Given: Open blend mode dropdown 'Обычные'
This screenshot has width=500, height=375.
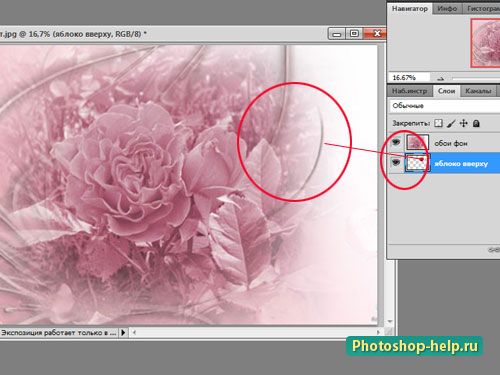Looking at the screenshot, I should tap(445, 106).
